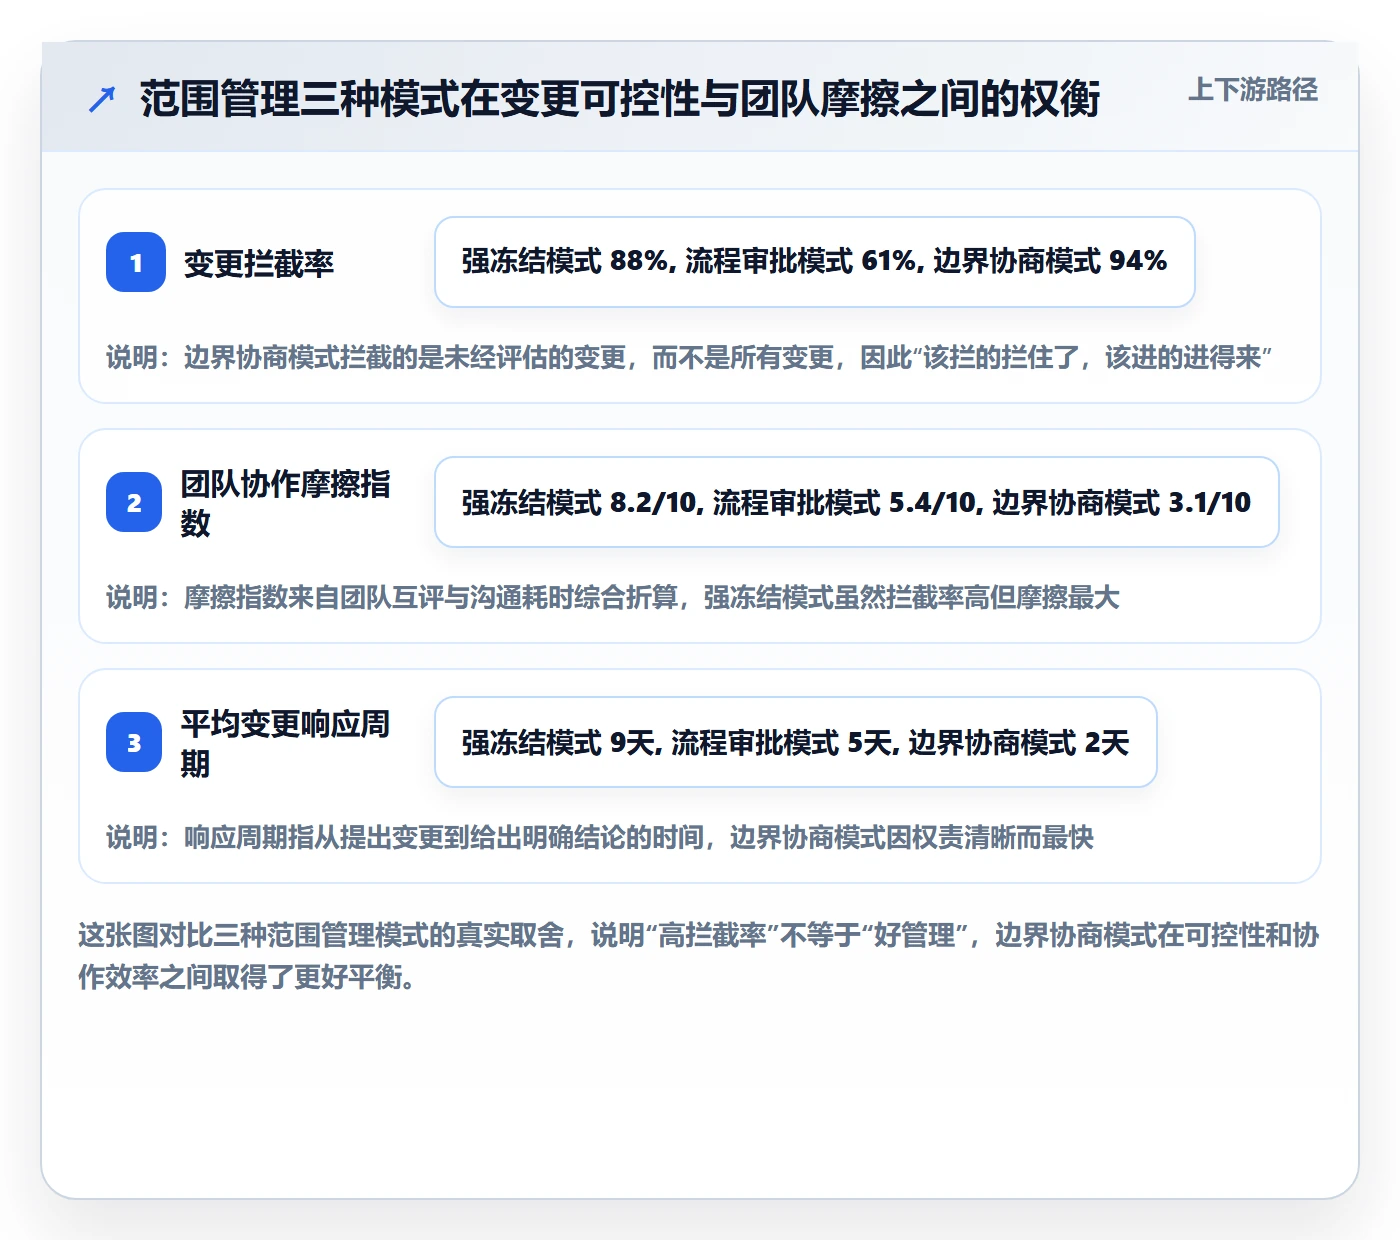The height and width of the screenshot is (1240, 1400).
Task: Select the 团队协作摩擦指数 label
Action: (x=286, y=503)
